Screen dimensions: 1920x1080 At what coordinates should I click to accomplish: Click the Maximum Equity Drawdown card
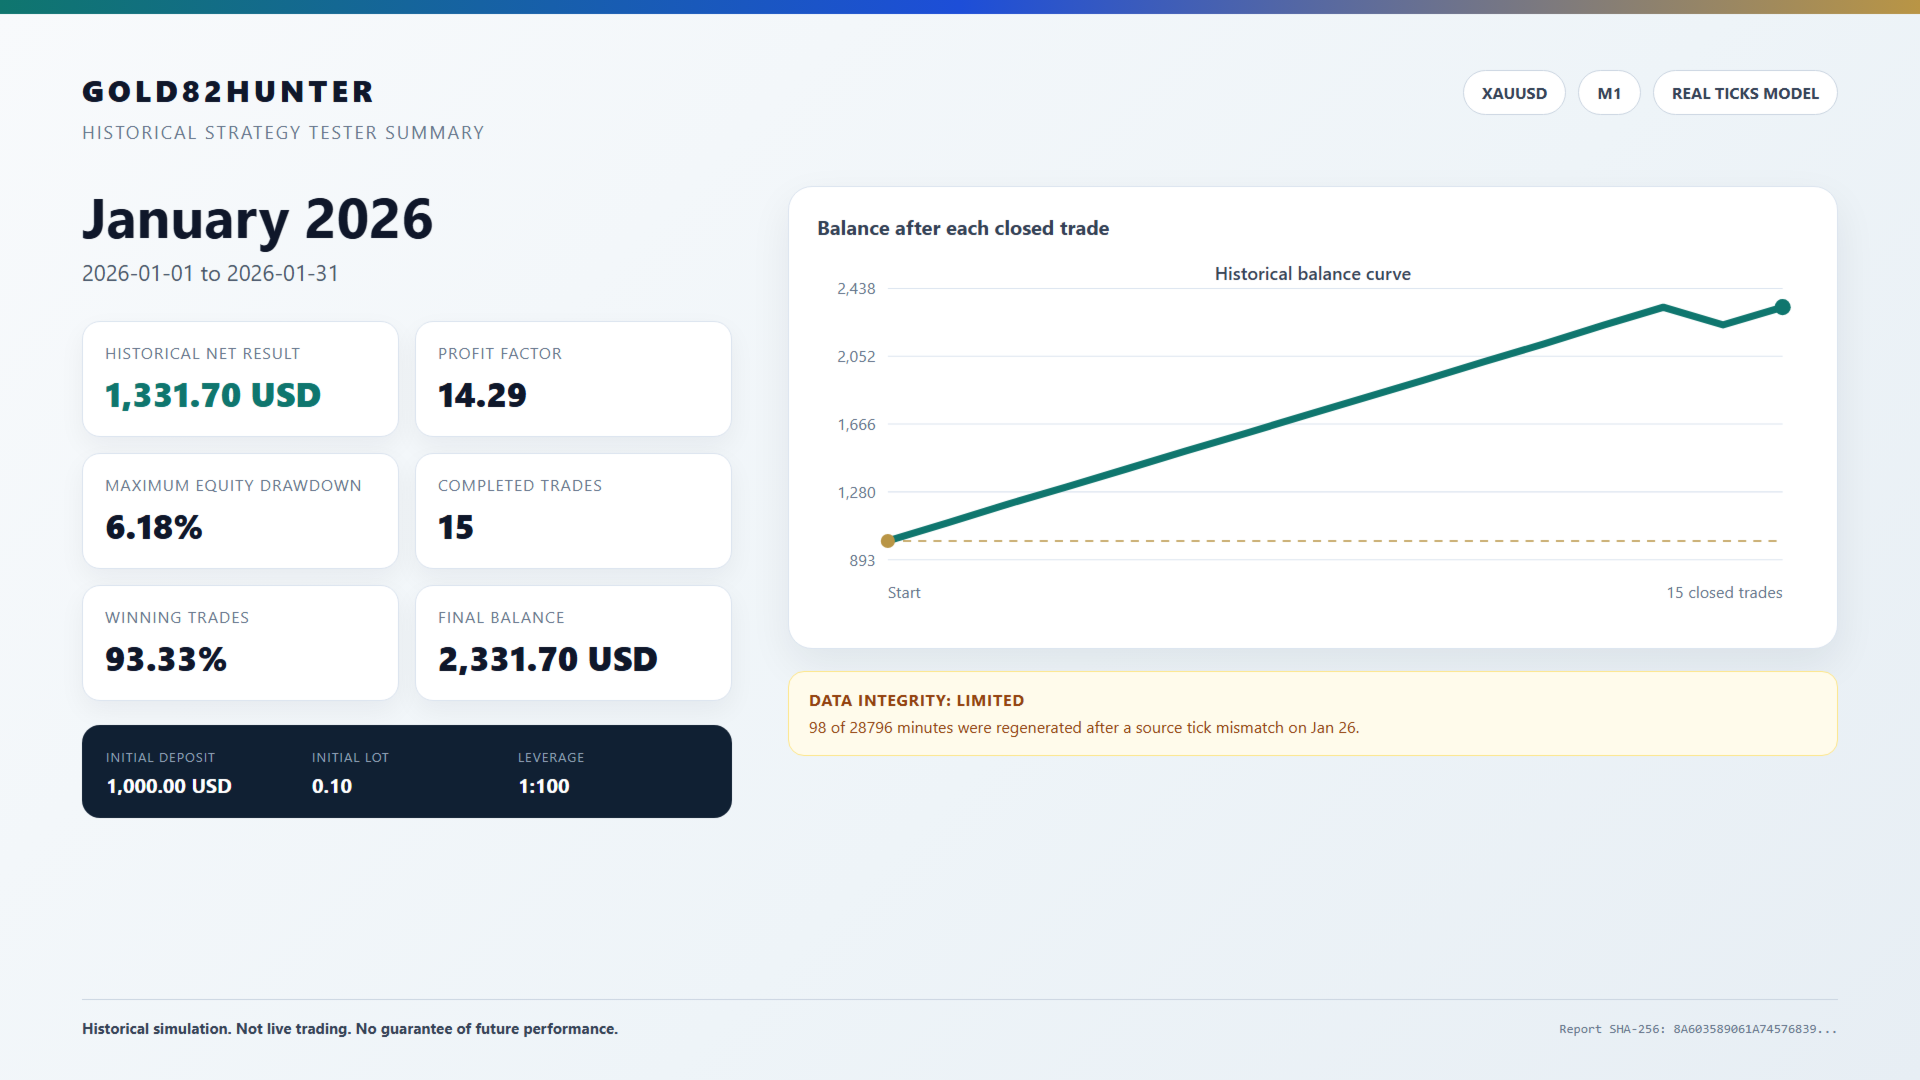pos(240,511)
